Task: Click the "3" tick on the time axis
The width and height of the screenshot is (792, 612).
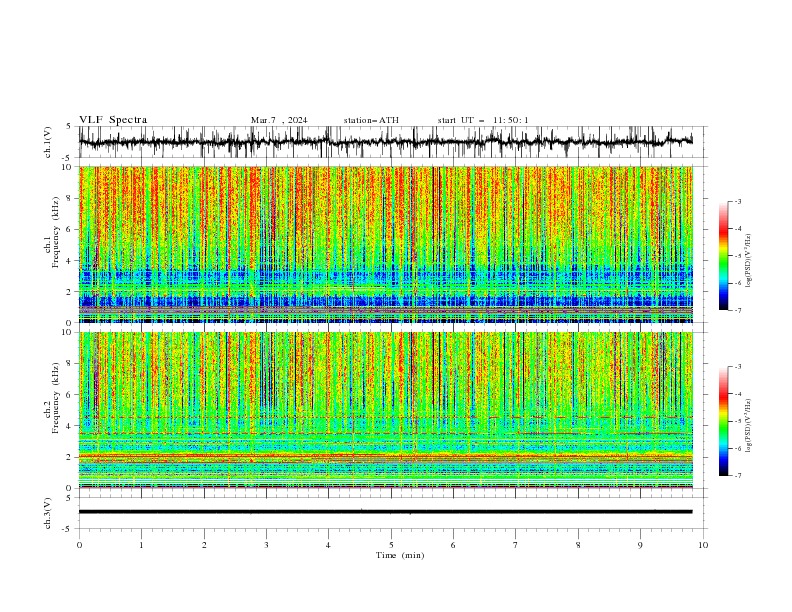Action: point(266,545)
